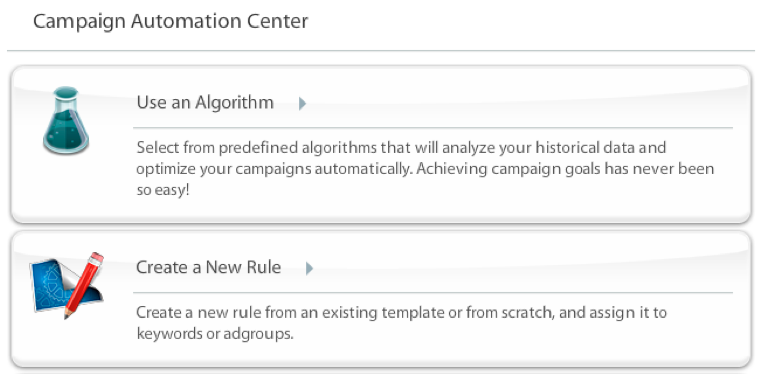Click the blueprint and pencil rule icon
This screenshot has height=374, width=762.
(67, 285)
